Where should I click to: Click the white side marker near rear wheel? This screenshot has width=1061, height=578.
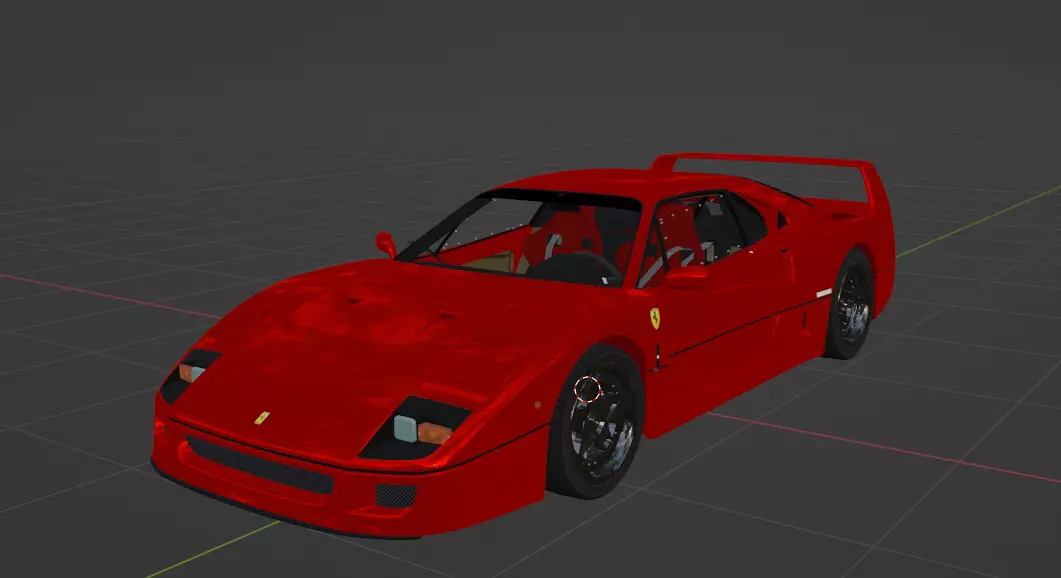(824, 293)
